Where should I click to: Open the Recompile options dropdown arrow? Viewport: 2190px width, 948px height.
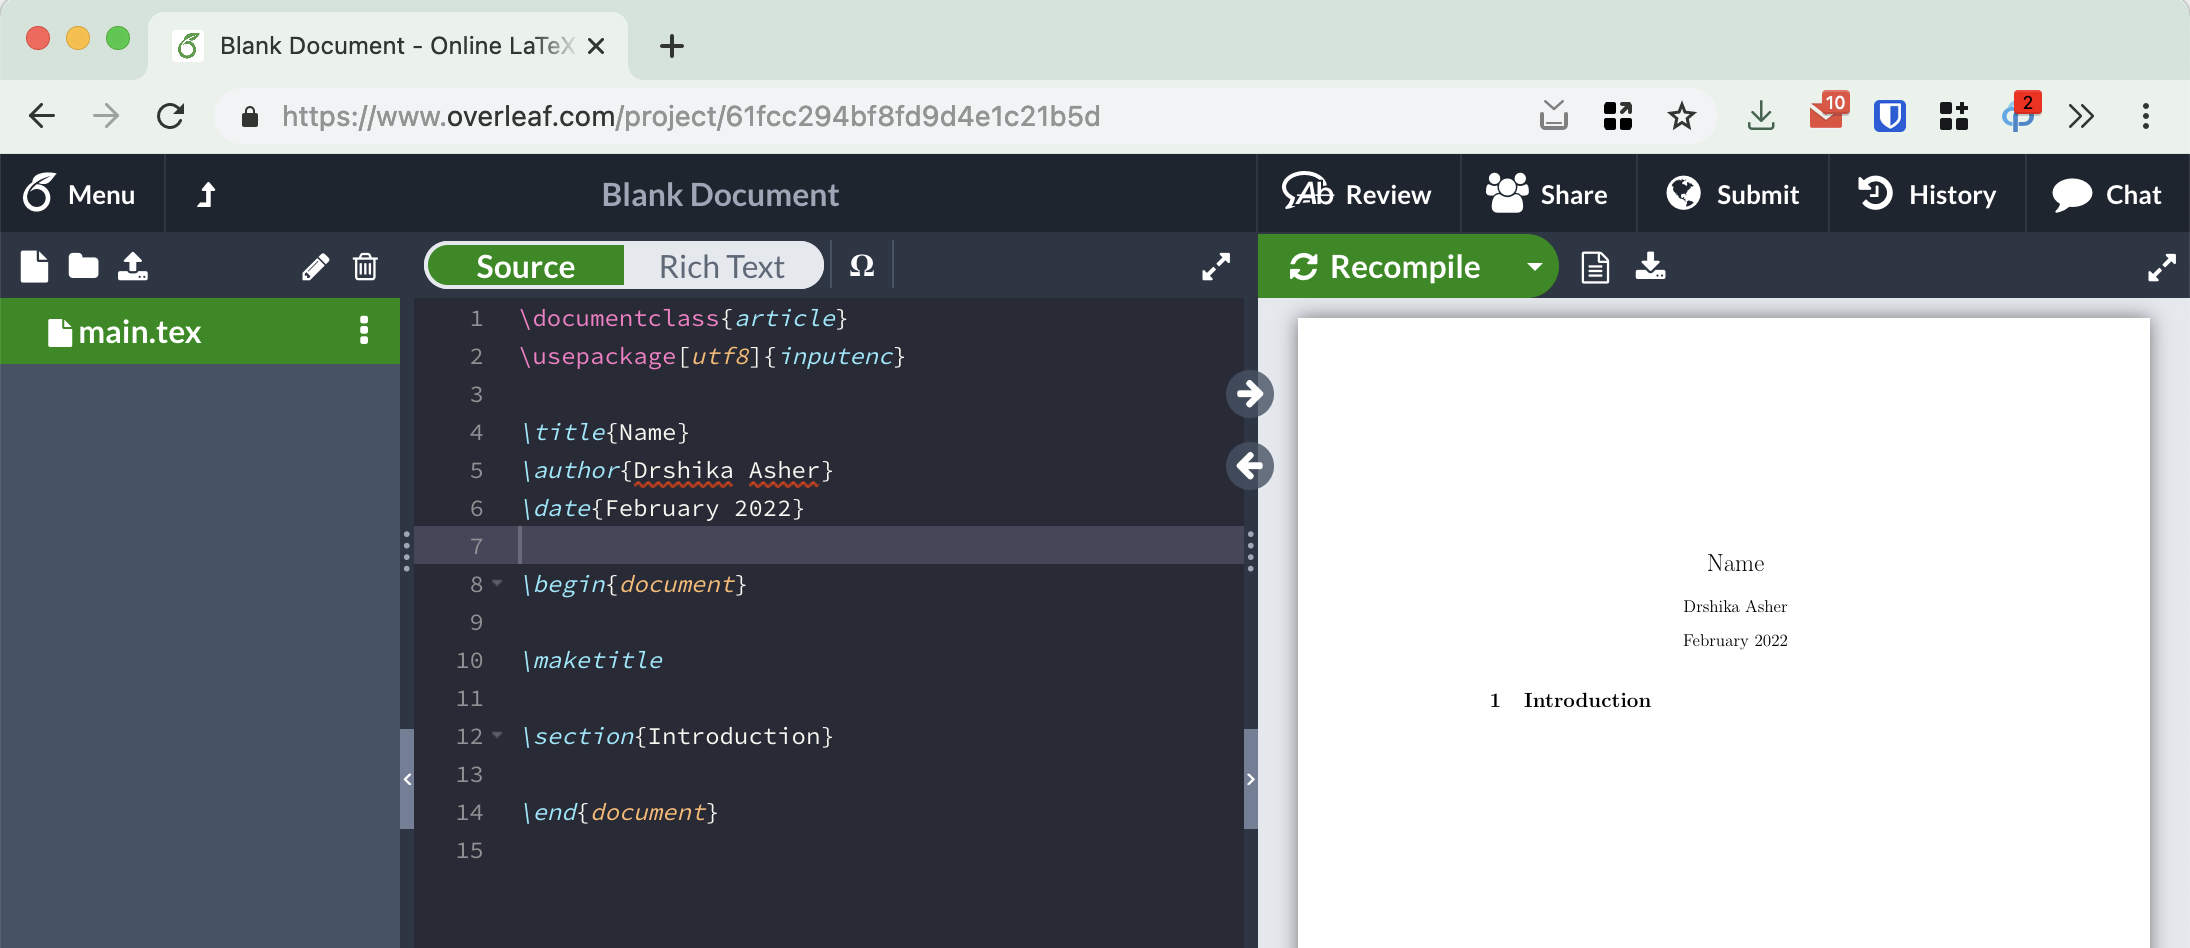pos(1534,266)
